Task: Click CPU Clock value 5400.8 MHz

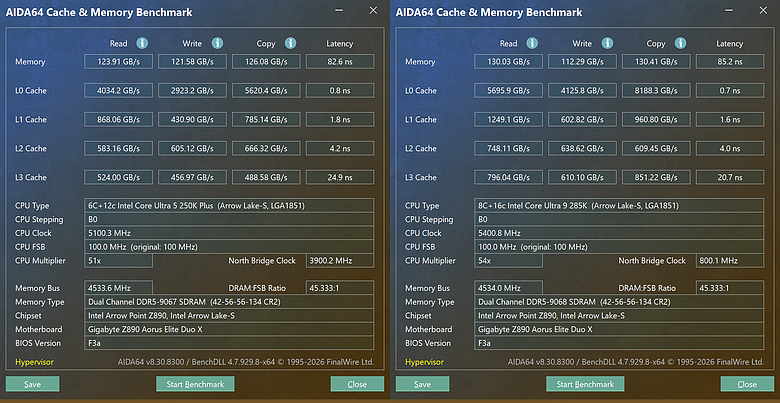Action: coord(619,233)
